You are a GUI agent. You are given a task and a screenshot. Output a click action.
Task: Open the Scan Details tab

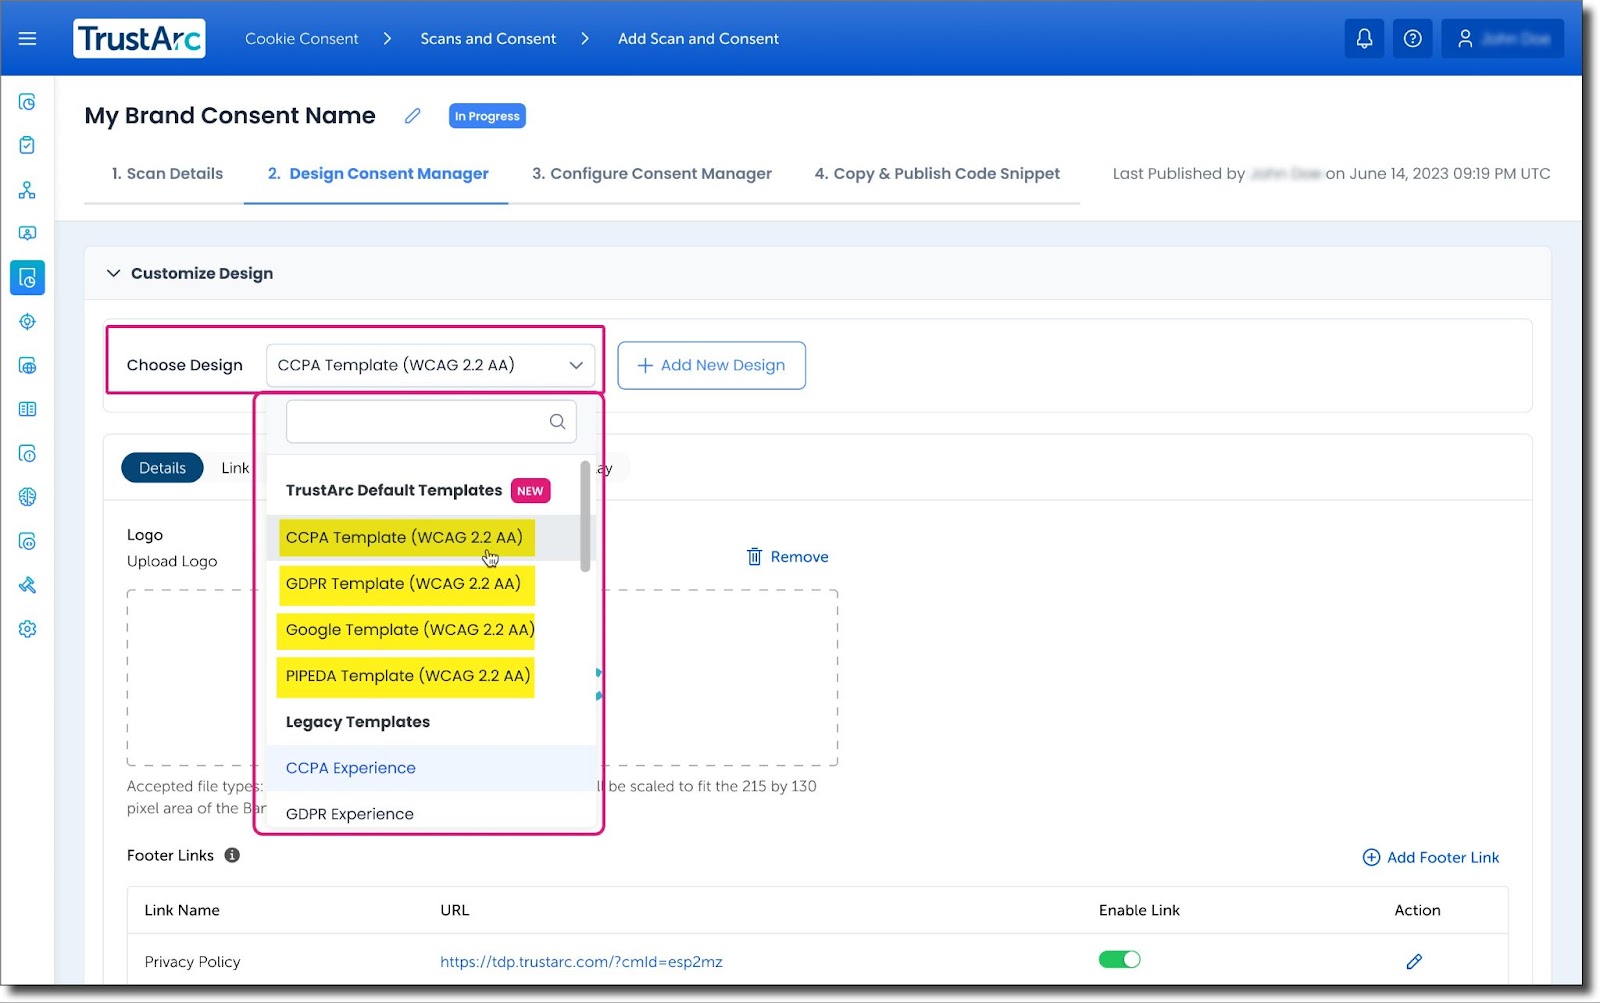click(166, 173)
